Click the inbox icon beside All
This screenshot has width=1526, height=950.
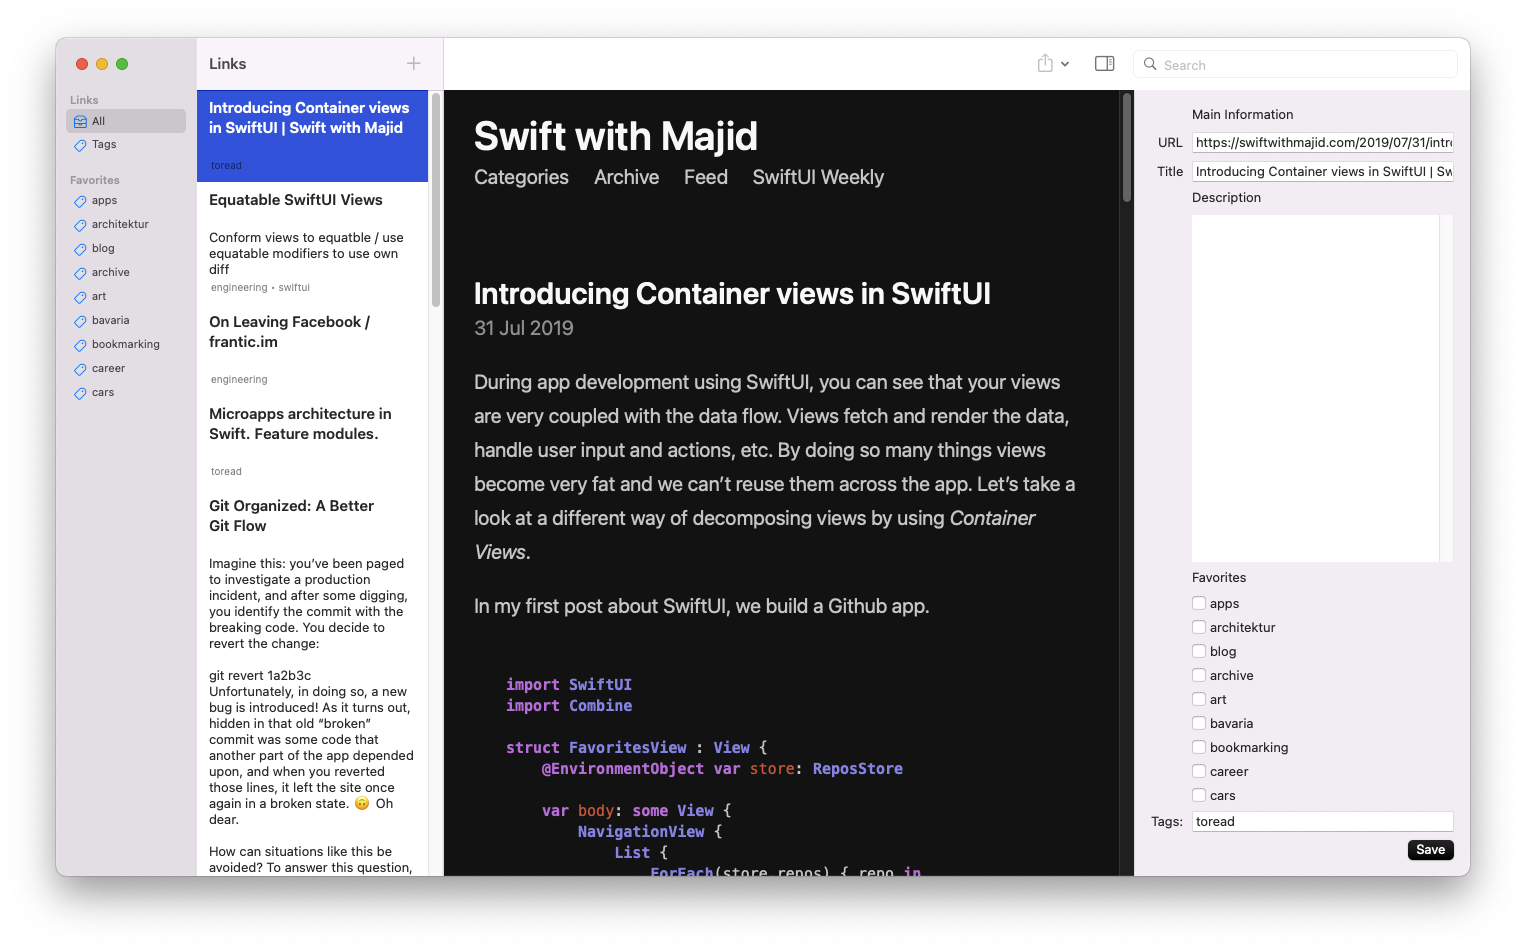80,121
